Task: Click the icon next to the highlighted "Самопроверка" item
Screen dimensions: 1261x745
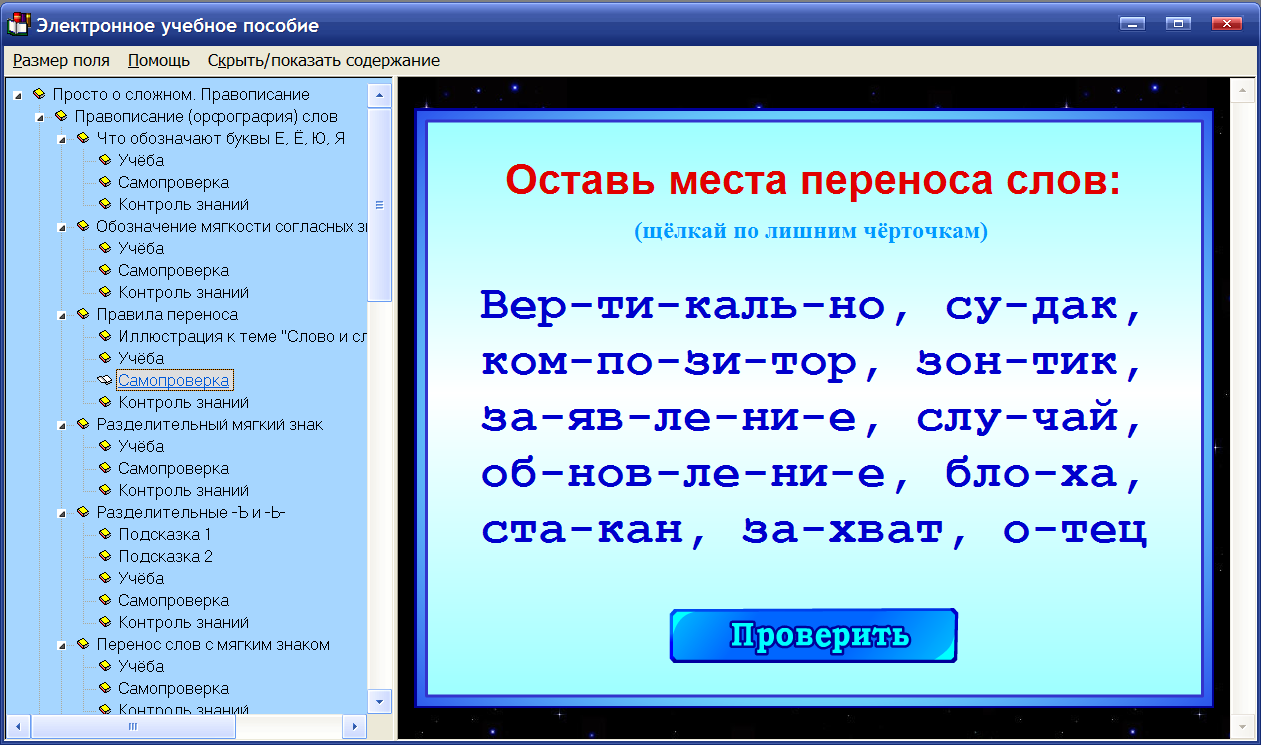Action: click(x=103, y=380)
